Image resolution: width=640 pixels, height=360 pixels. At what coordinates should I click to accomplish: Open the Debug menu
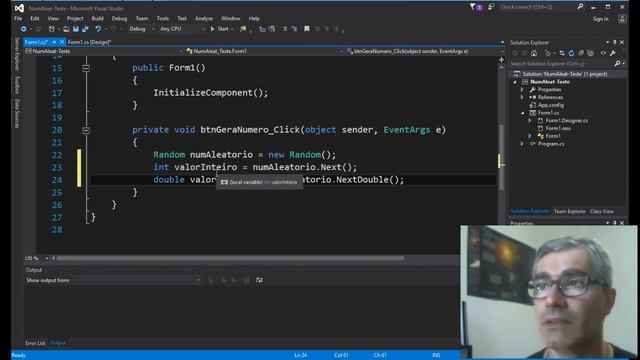click(119, 18)
